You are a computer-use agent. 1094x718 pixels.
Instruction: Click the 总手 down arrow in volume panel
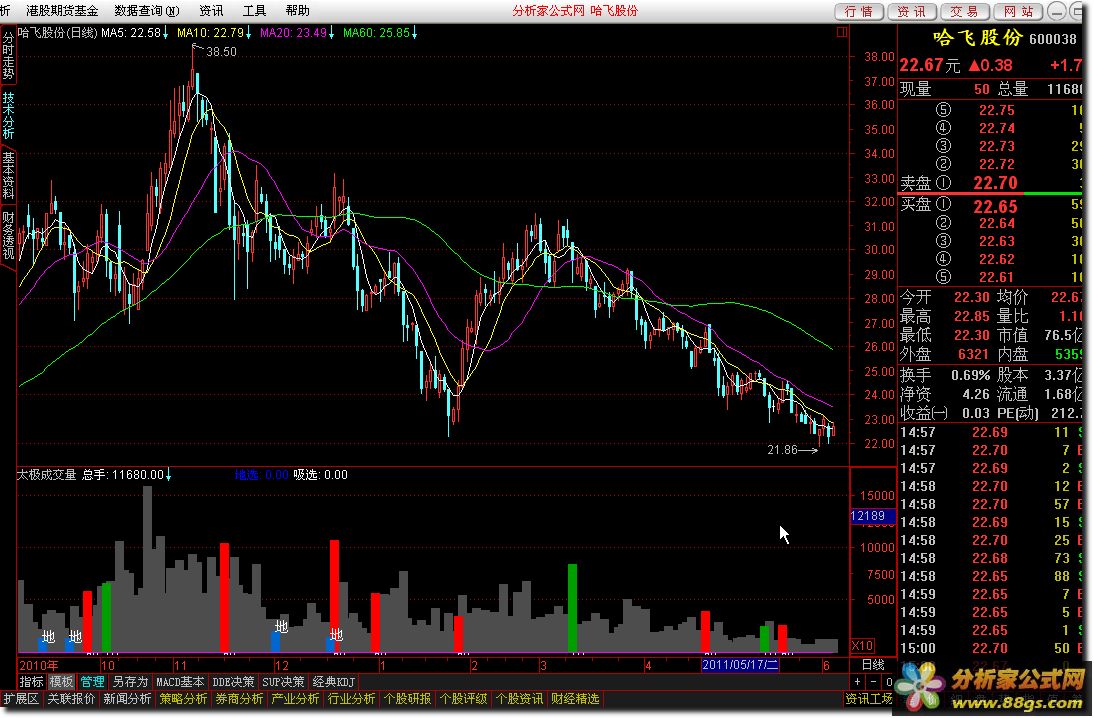[x=168, y=475]
